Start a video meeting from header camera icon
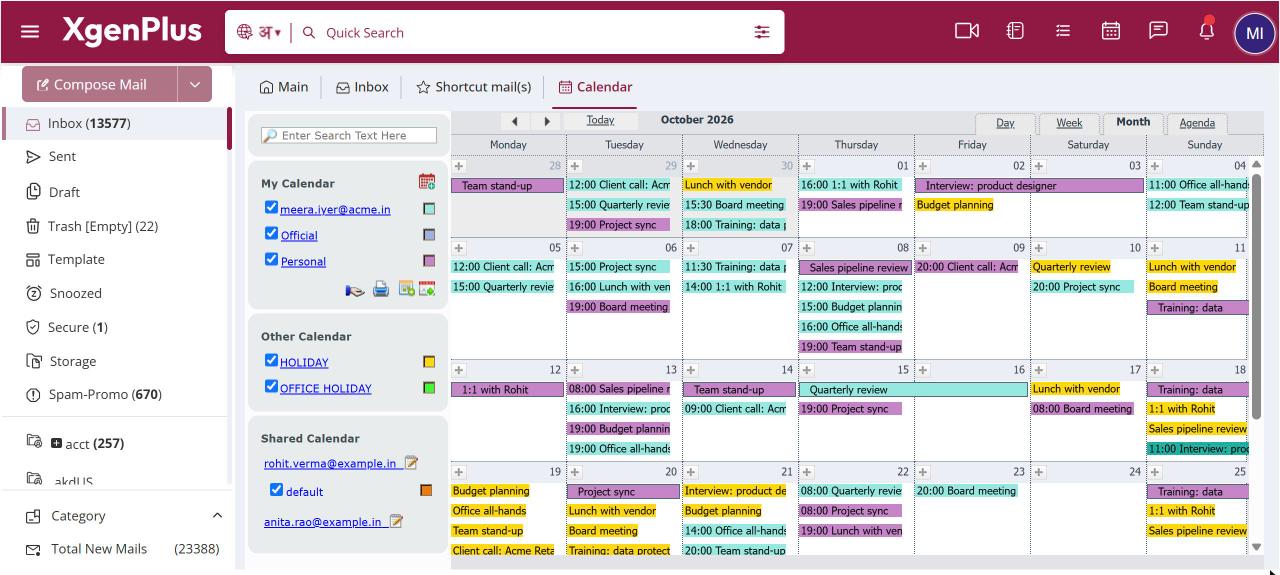This screenshot has width=1280, height=575. coord(967,31)
